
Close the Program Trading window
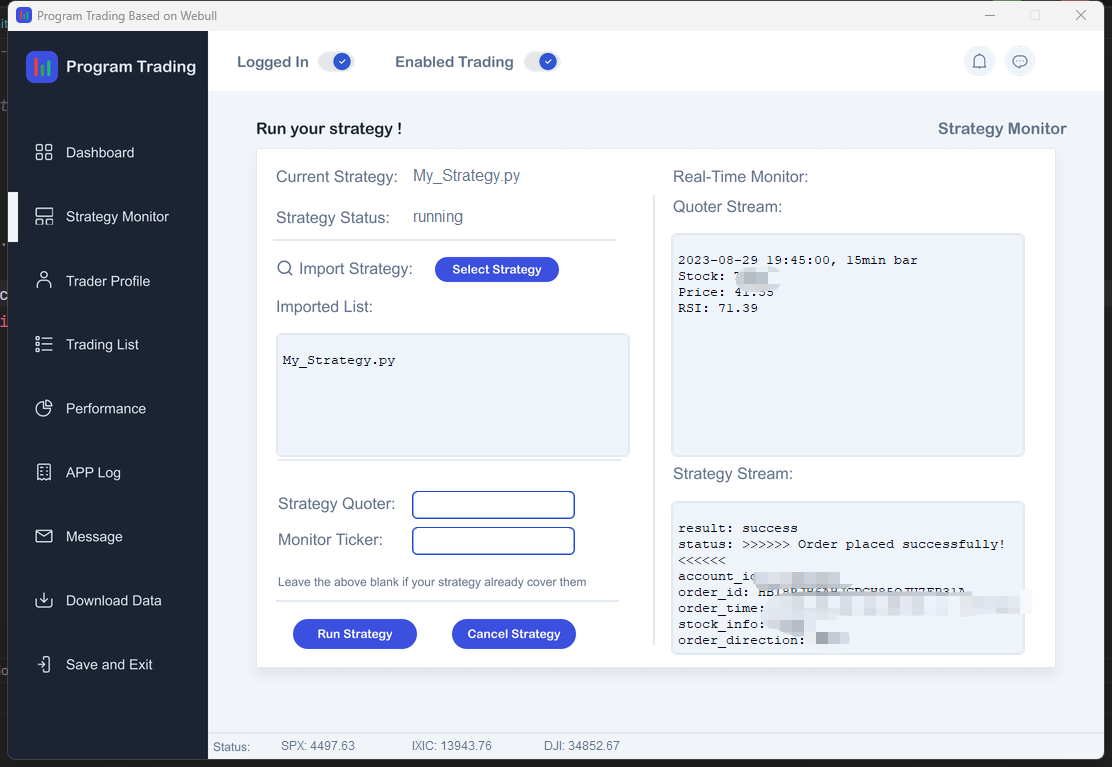tap(1081, 15)
